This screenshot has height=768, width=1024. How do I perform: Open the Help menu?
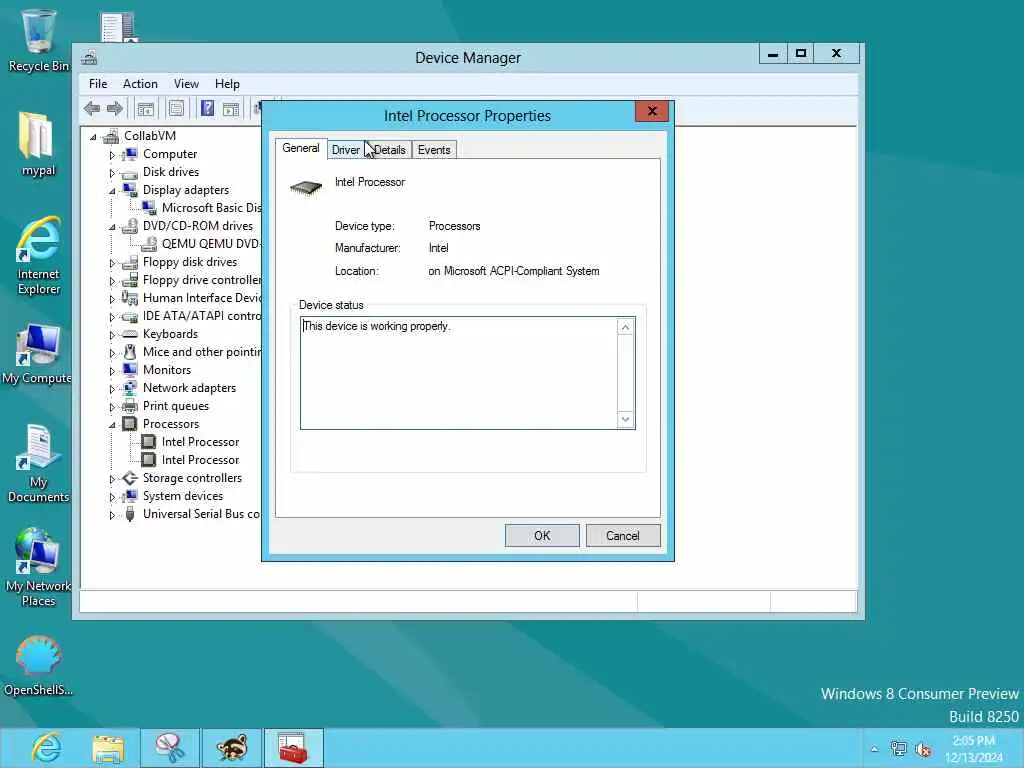click(227, 84)
